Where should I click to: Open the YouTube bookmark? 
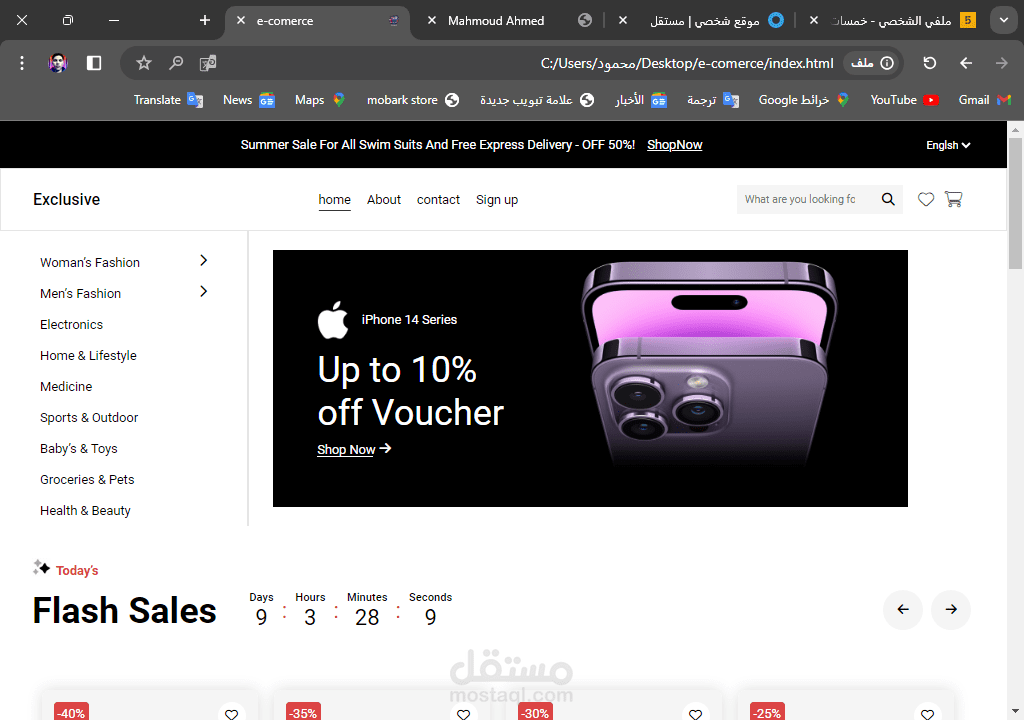point(904,100)
